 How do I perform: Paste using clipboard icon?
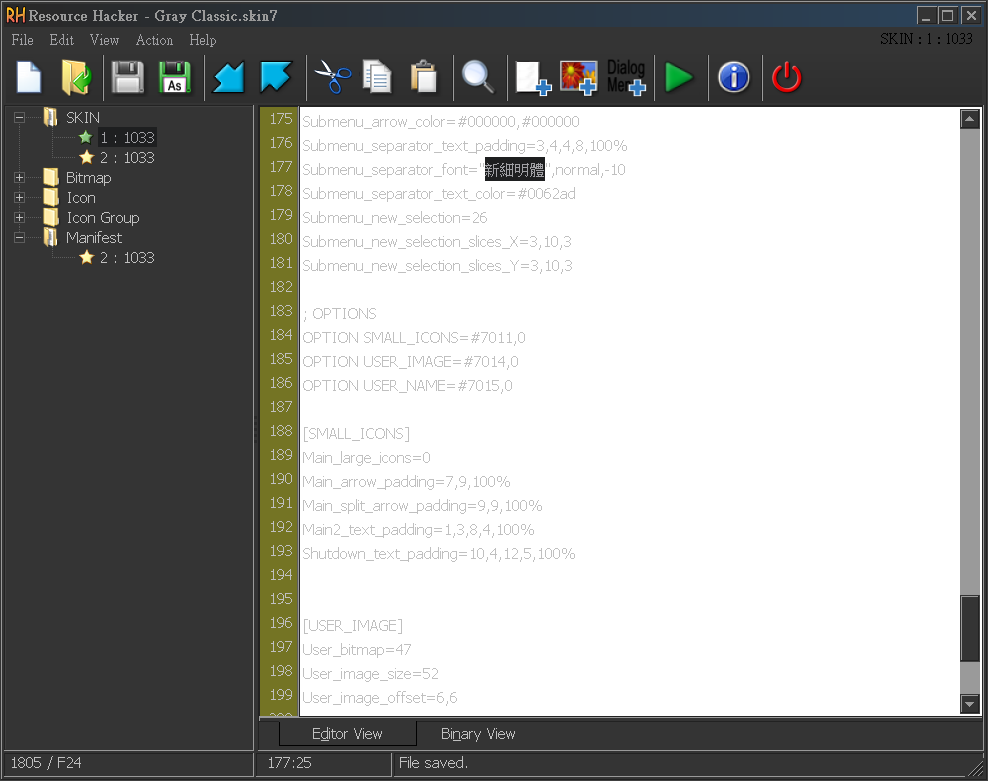(423, 78)
